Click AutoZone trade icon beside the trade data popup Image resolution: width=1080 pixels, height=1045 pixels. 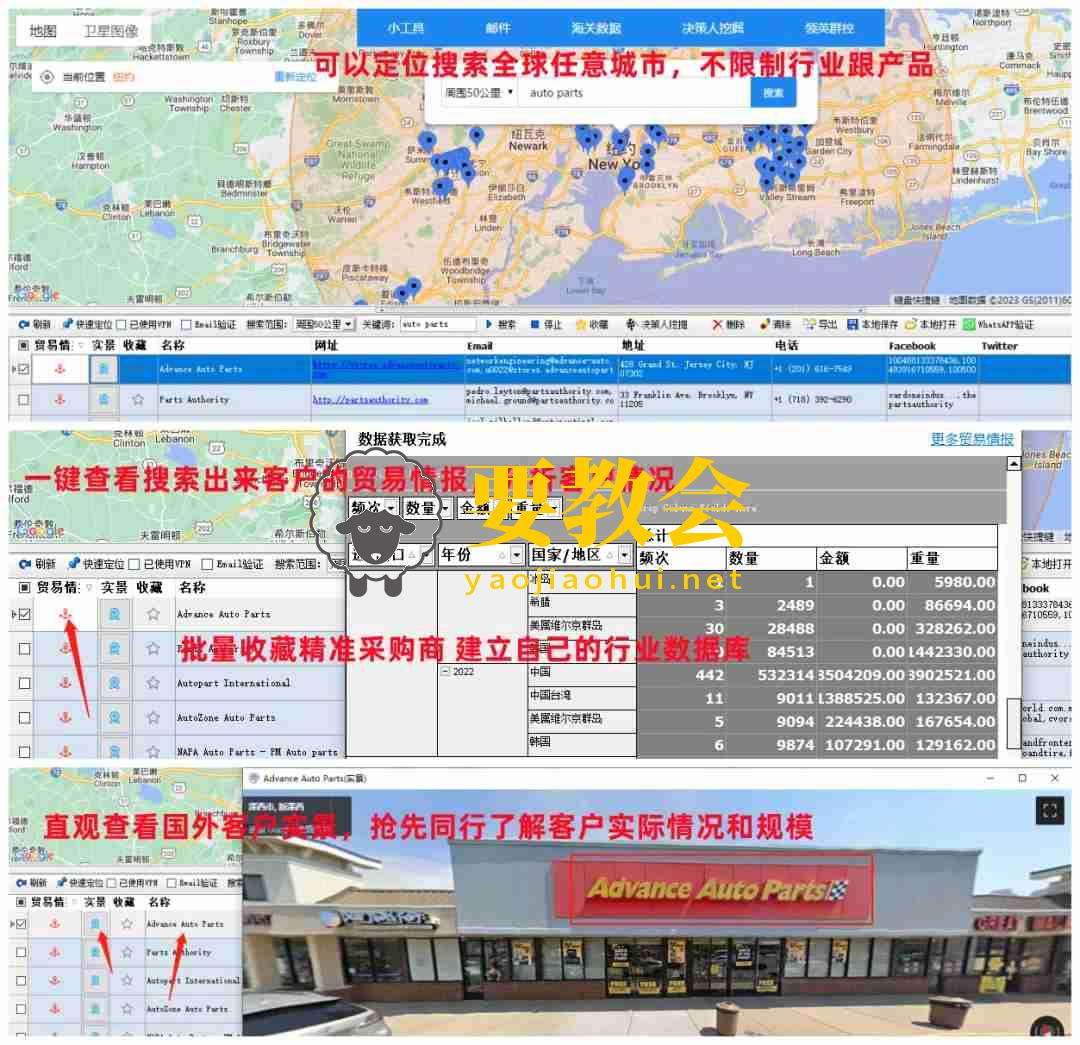coord(65,717)
